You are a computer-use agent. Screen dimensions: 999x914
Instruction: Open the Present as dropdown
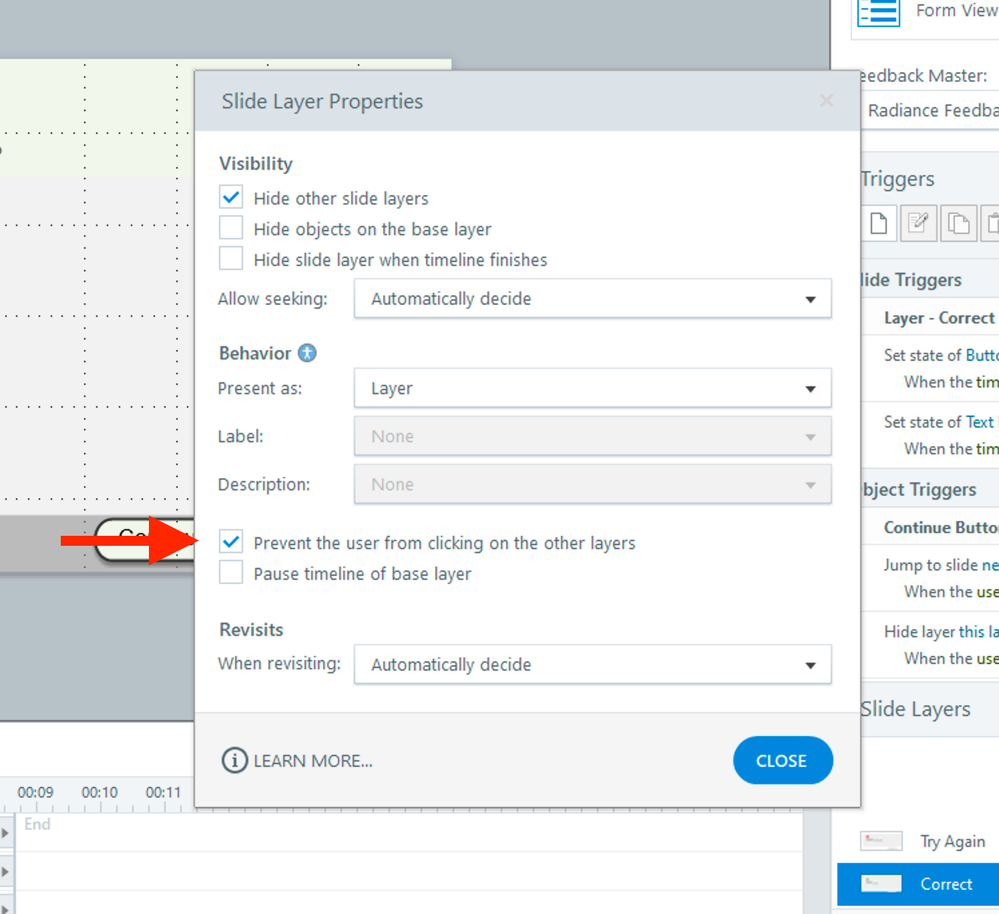coord(593,388)
